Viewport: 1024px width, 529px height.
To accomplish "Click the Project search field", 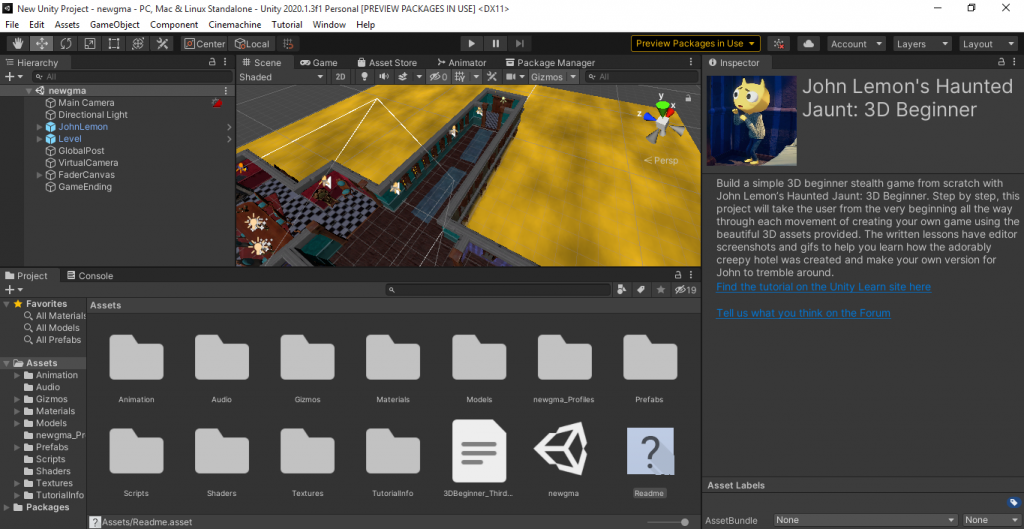I will [498, 289].
